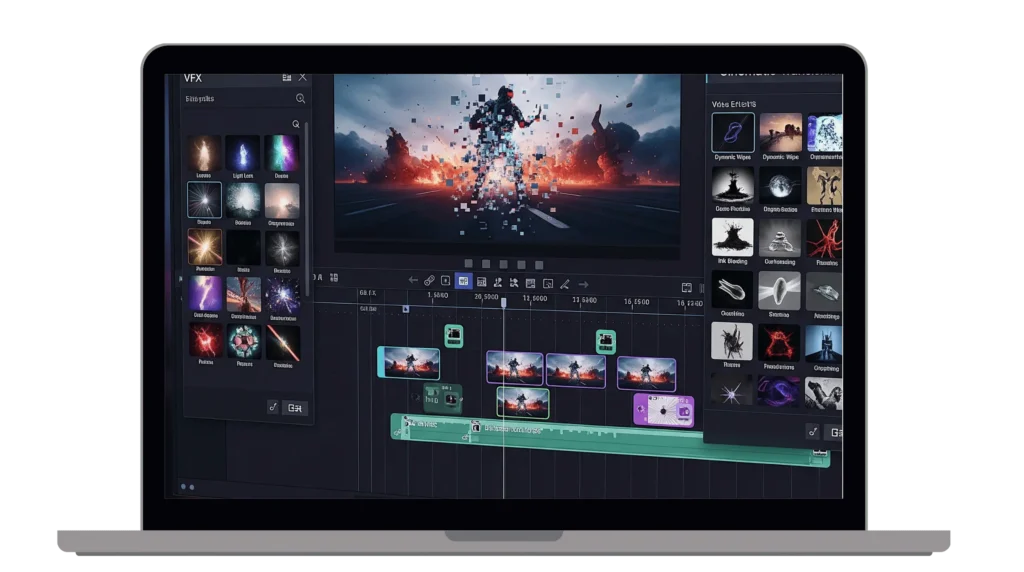Select the first Dynamic Wipe effect thumbnail
The width and height of the screenshot is (1024, 572).
tap(732, 132)
